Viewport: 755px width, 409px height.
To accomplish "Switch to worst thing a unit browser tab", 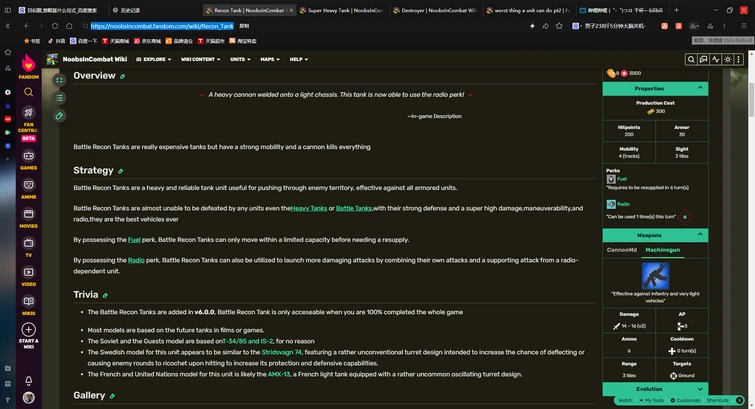I will 527,10.
